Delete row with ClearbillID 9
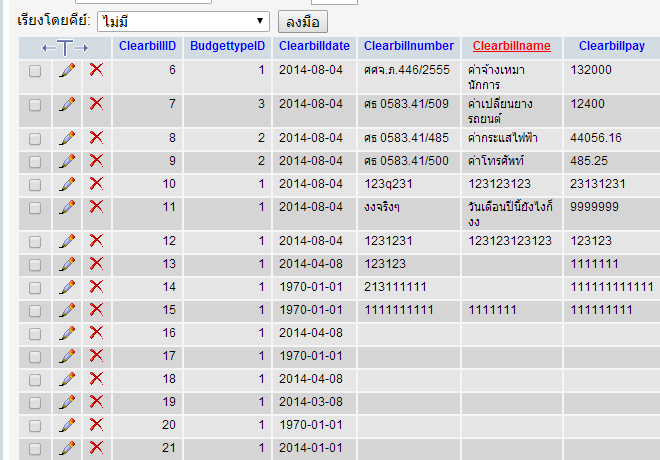Image resolution: width=660 pixels, height=460 pixels. coord(96,160)
